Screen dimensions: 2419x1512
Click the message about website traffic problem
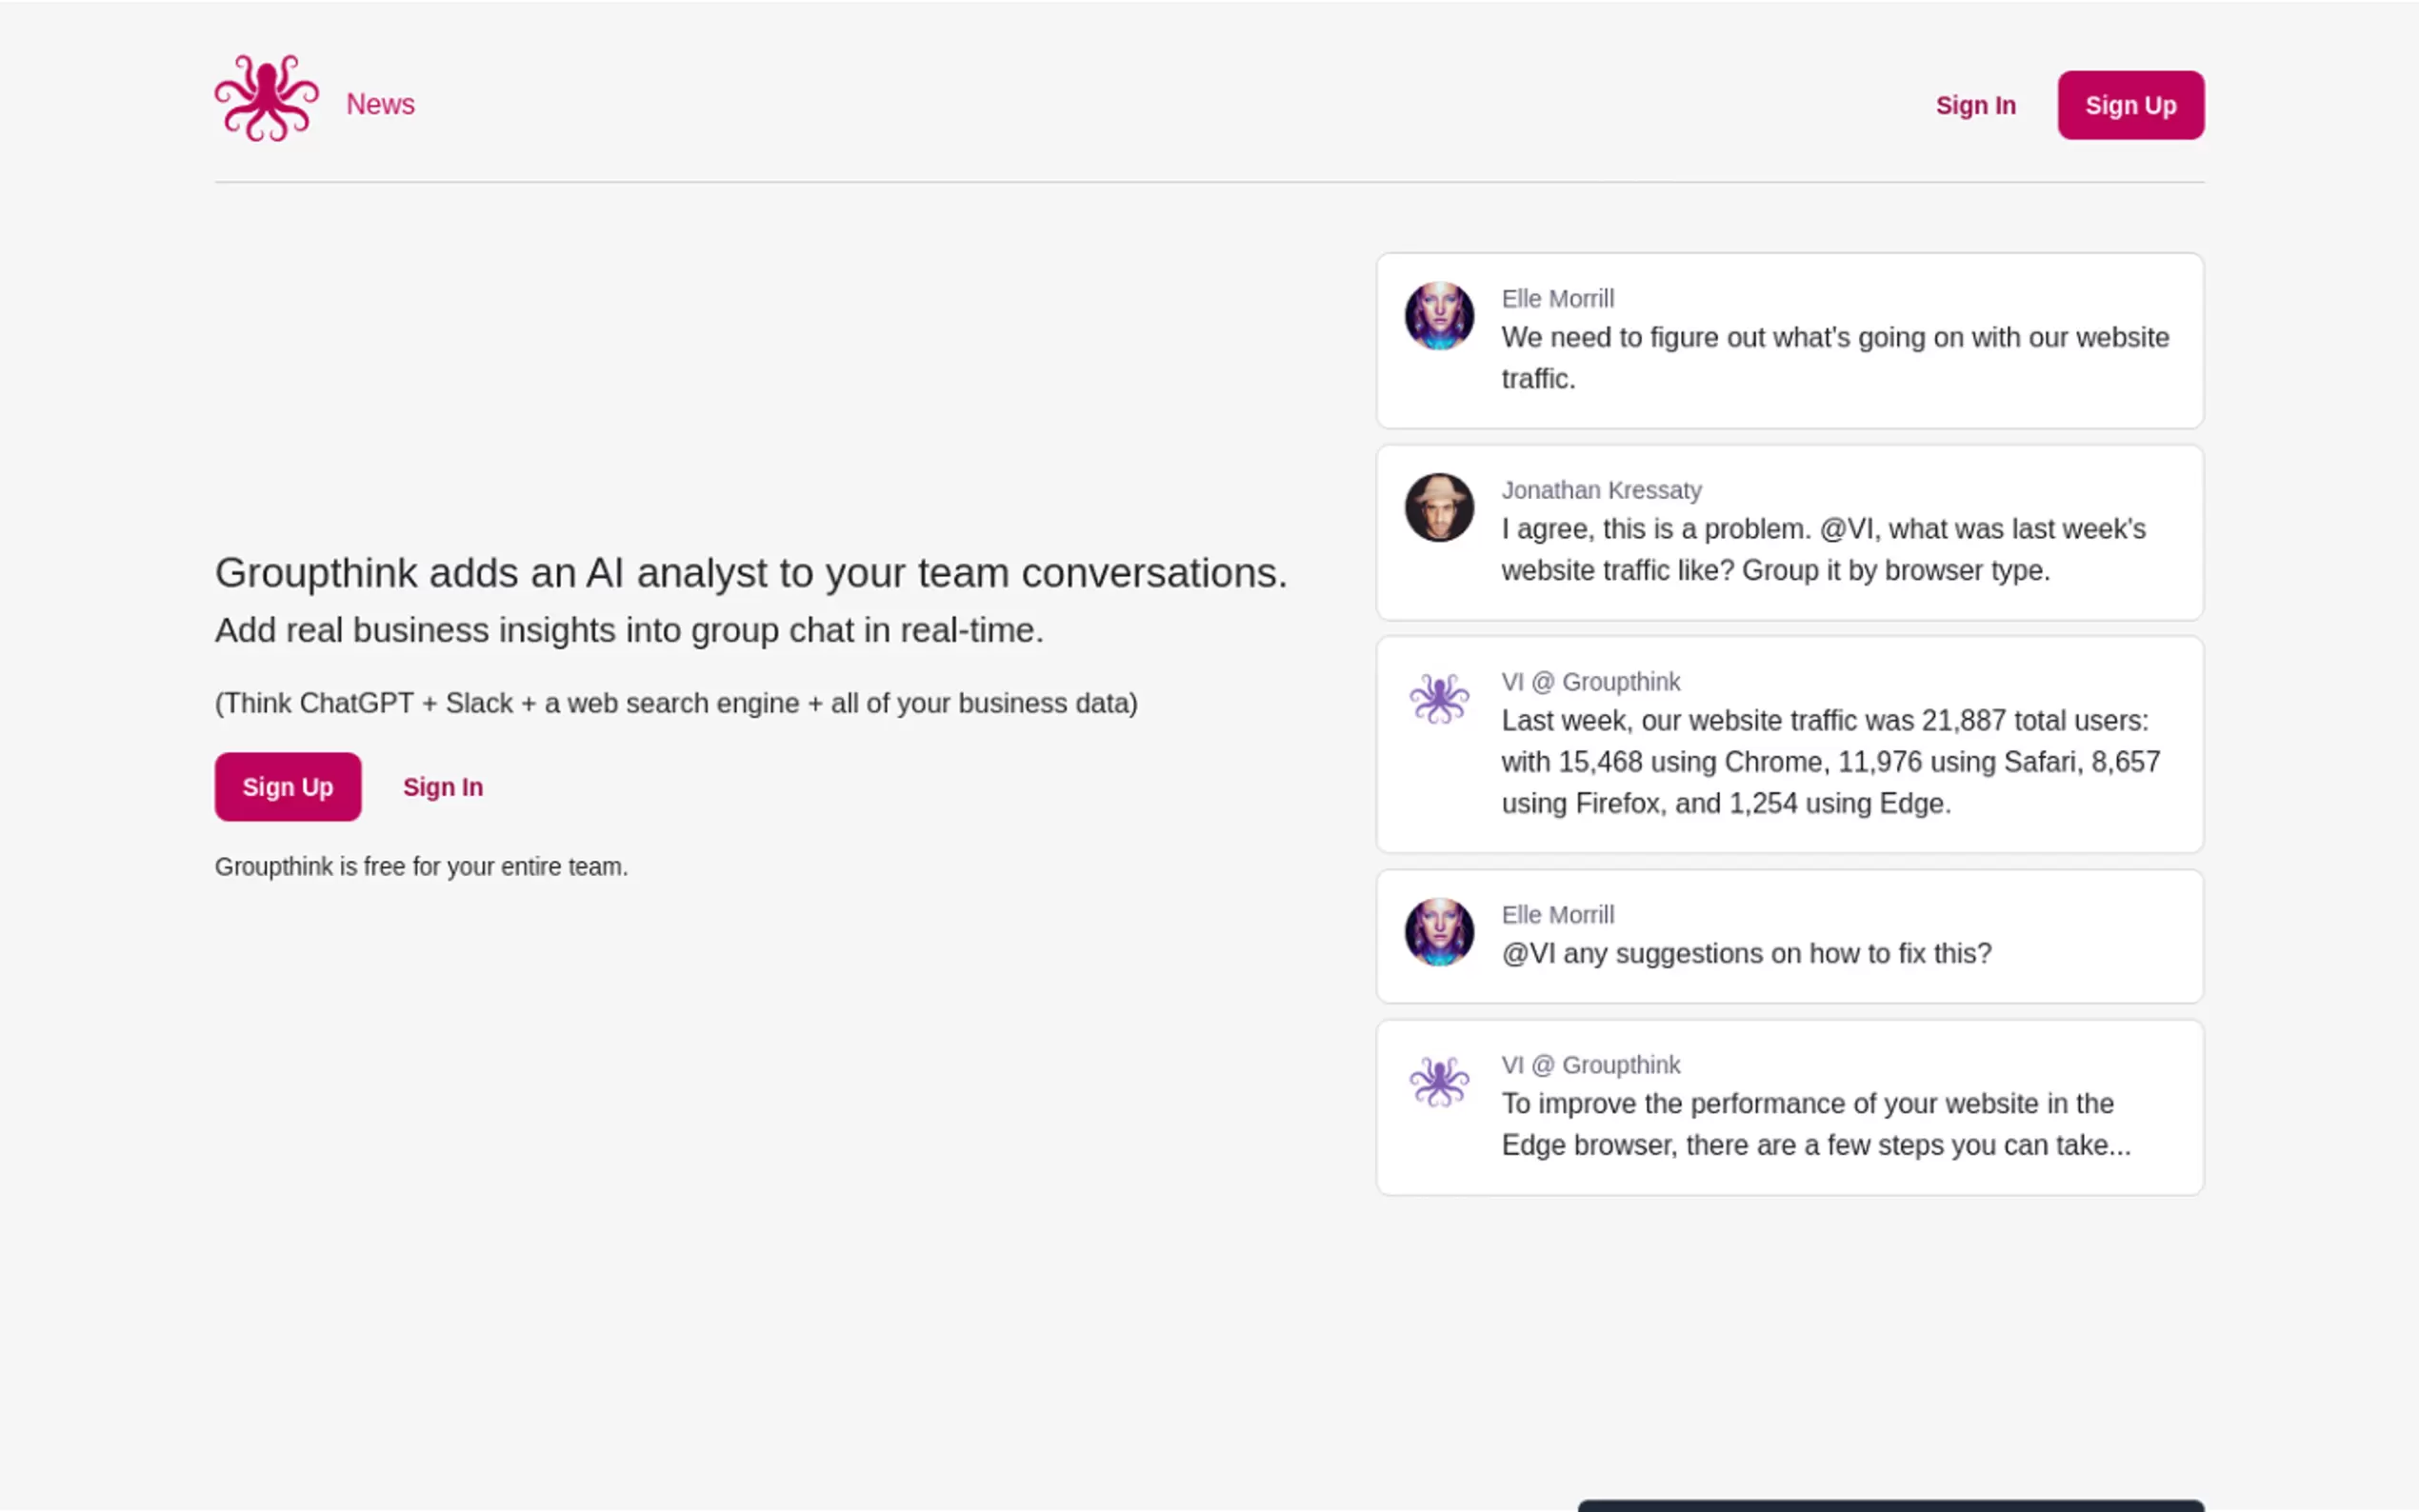pyautogui.click(x=1833, y=357)
